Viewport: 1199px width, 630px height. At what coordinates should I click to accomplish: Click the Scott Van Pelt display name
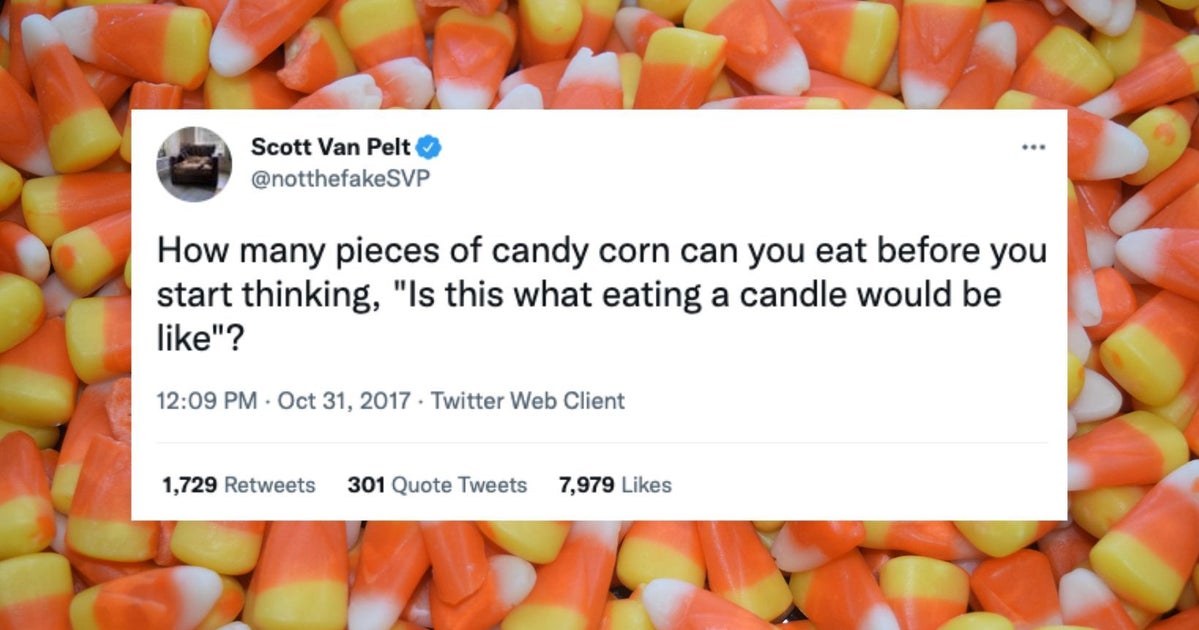point(331,146)
